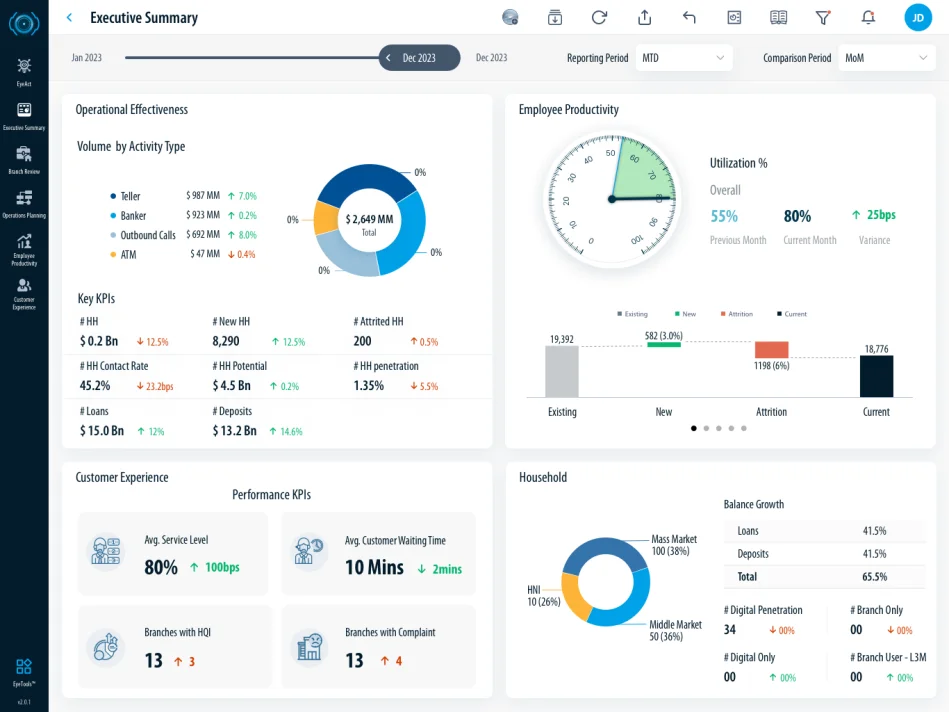Expand the Comparison Period MoM dropdown
Image resolution: width=949 pixels, height=712 pixels.
click(x=886, y=58)
